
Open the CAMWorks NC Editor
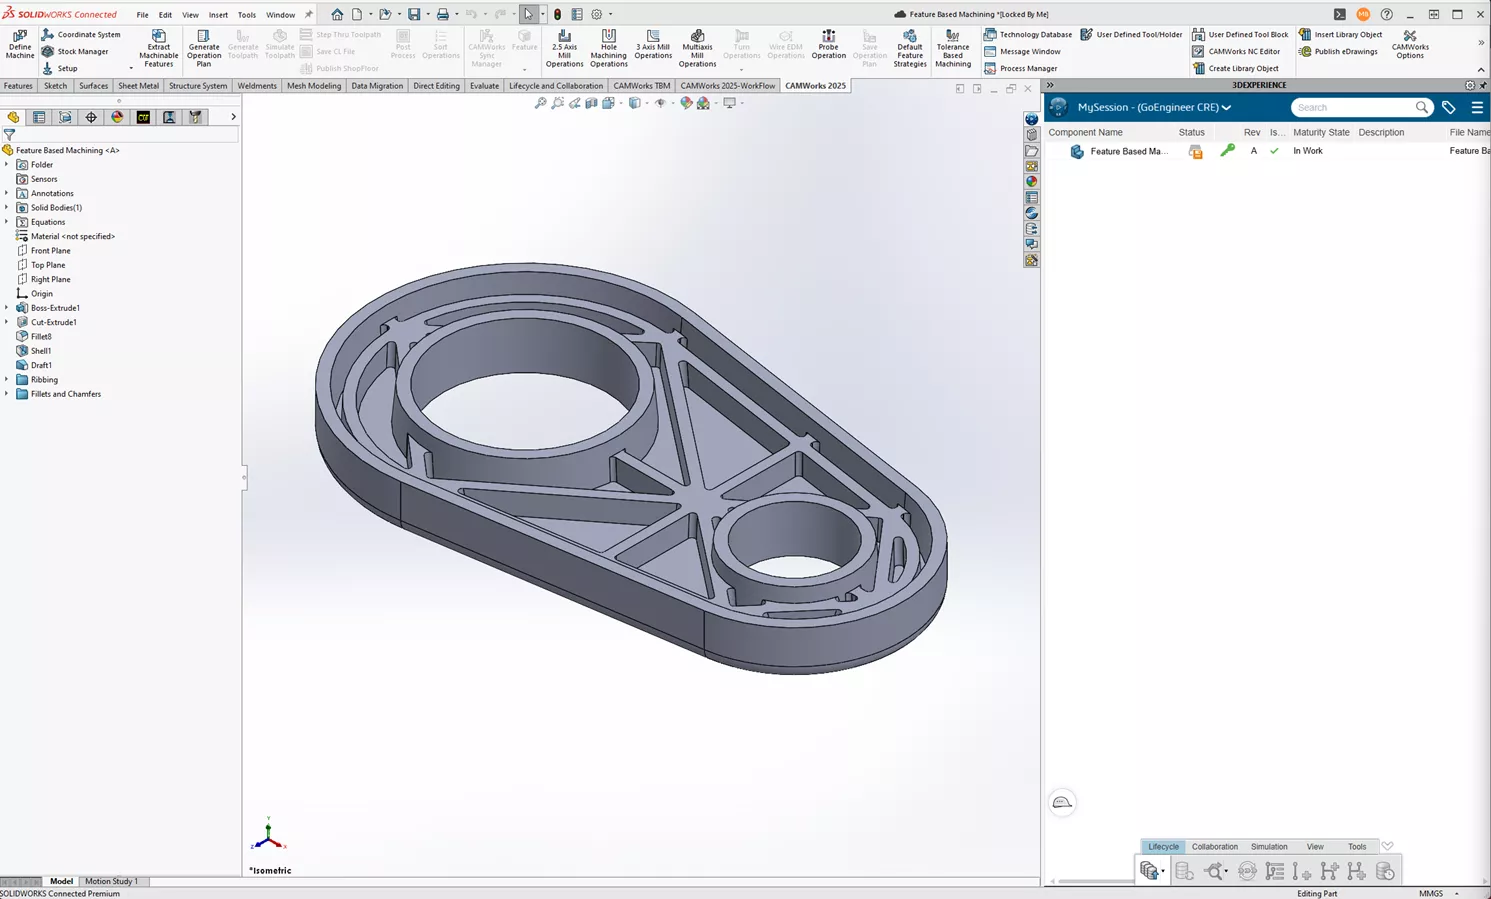click(x=1236, y=51)
